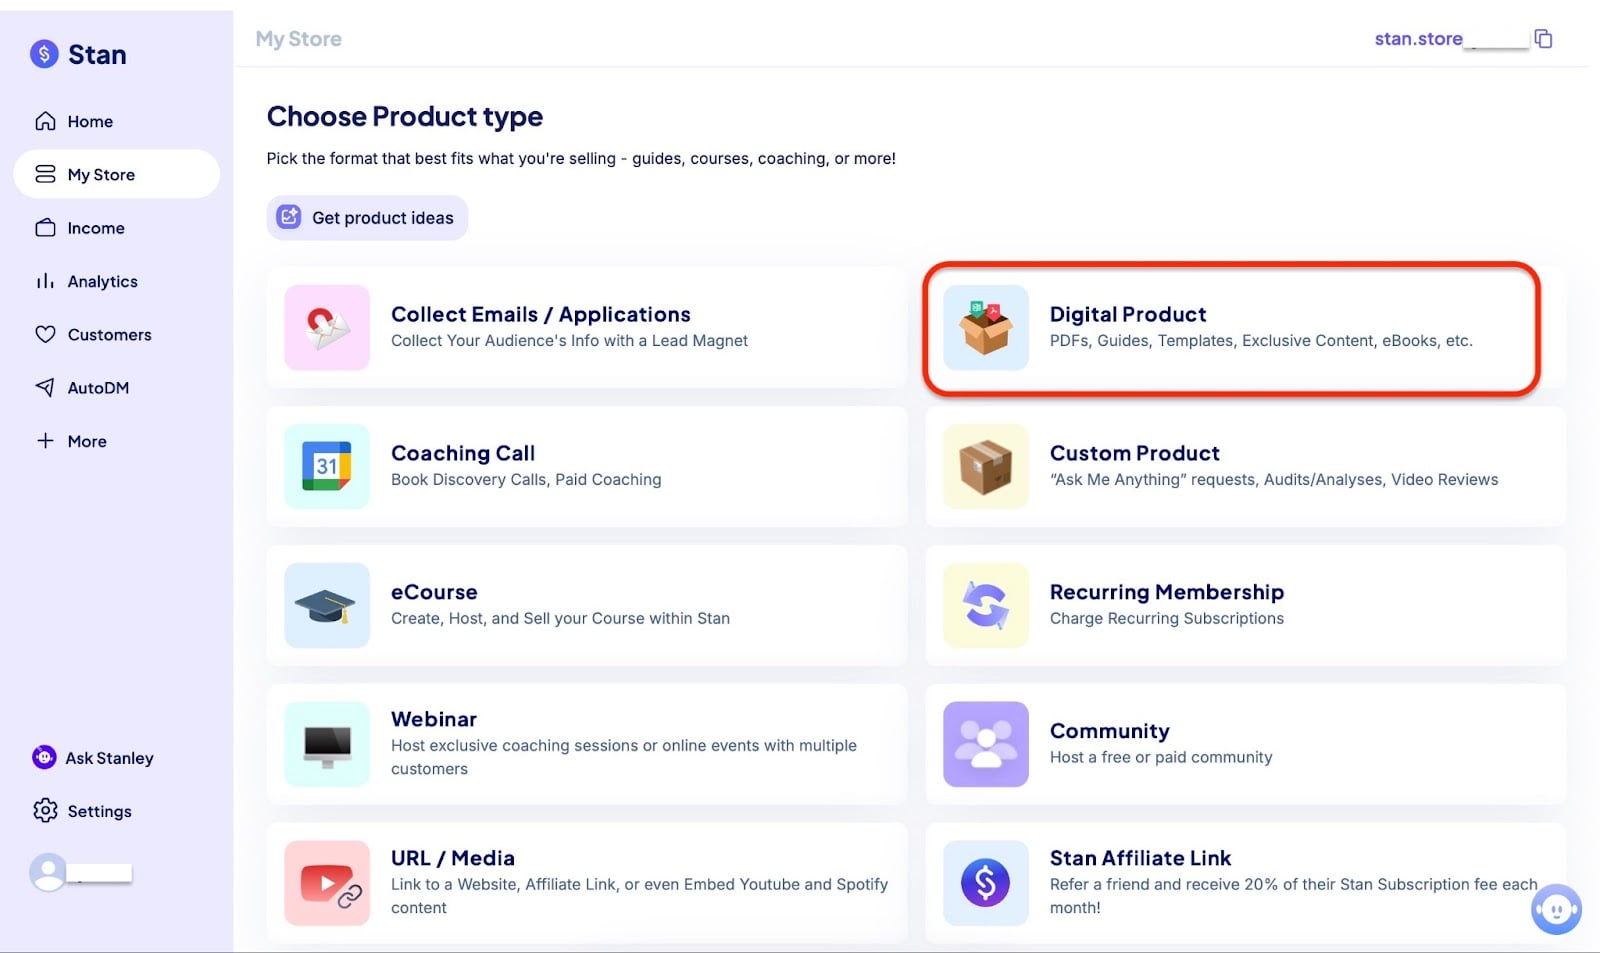The width and height of the screenshot is (1600, 953).
Task: Click the Community people icon
Action: [x=986, y=744]
